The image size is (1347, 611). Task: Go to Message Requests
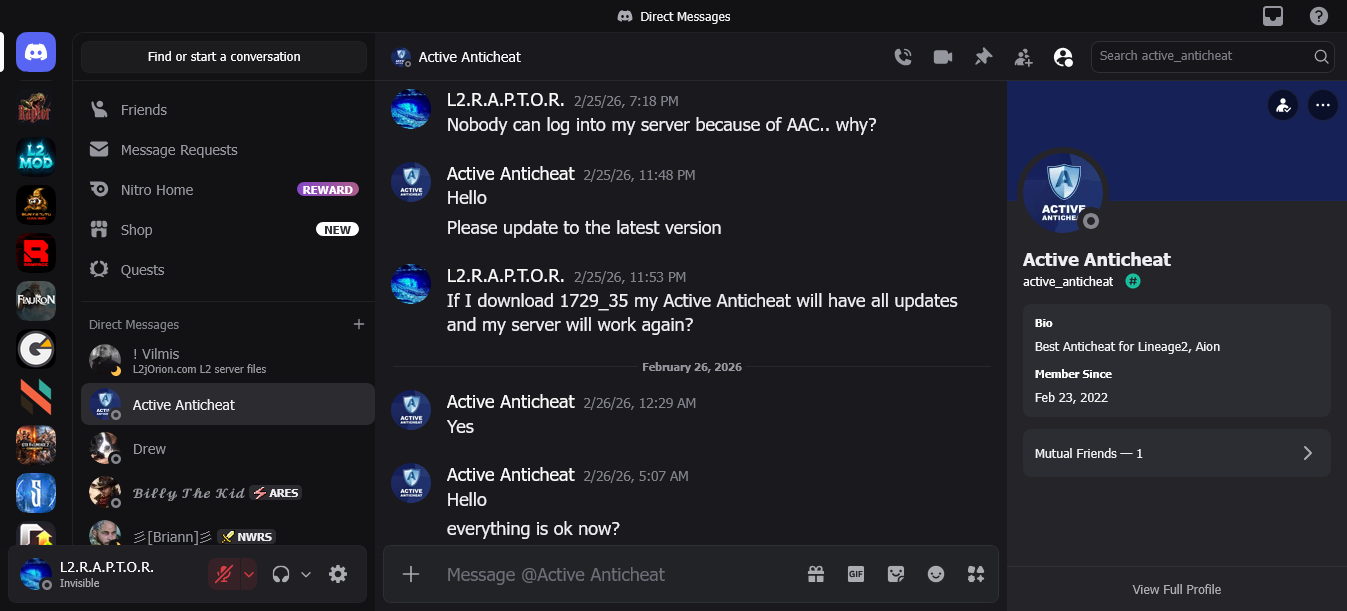point(178,150)
